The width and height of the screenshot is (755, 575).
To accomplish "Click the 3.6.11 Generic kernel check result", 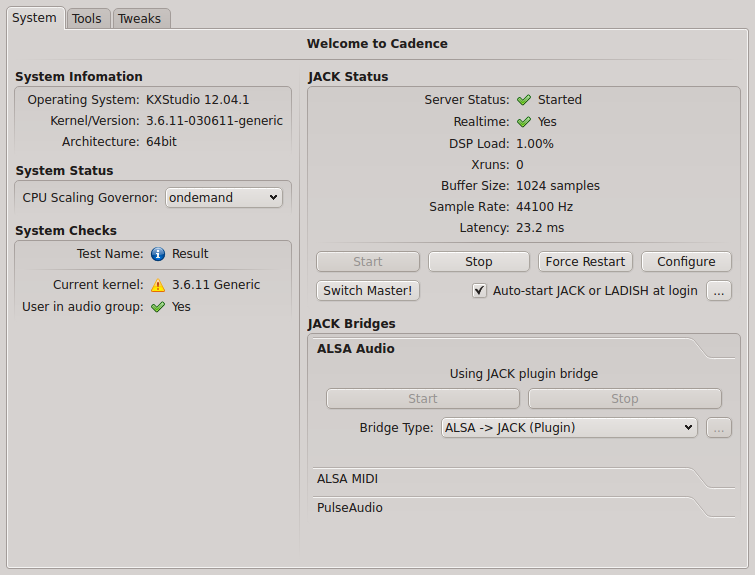I will pos(216,285).
